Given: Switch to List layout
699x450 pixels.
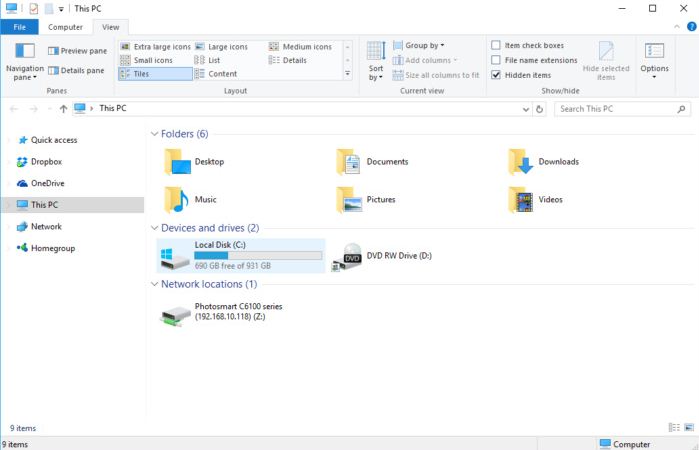Looking at the screenshot, I should click(x=207, y=60).
